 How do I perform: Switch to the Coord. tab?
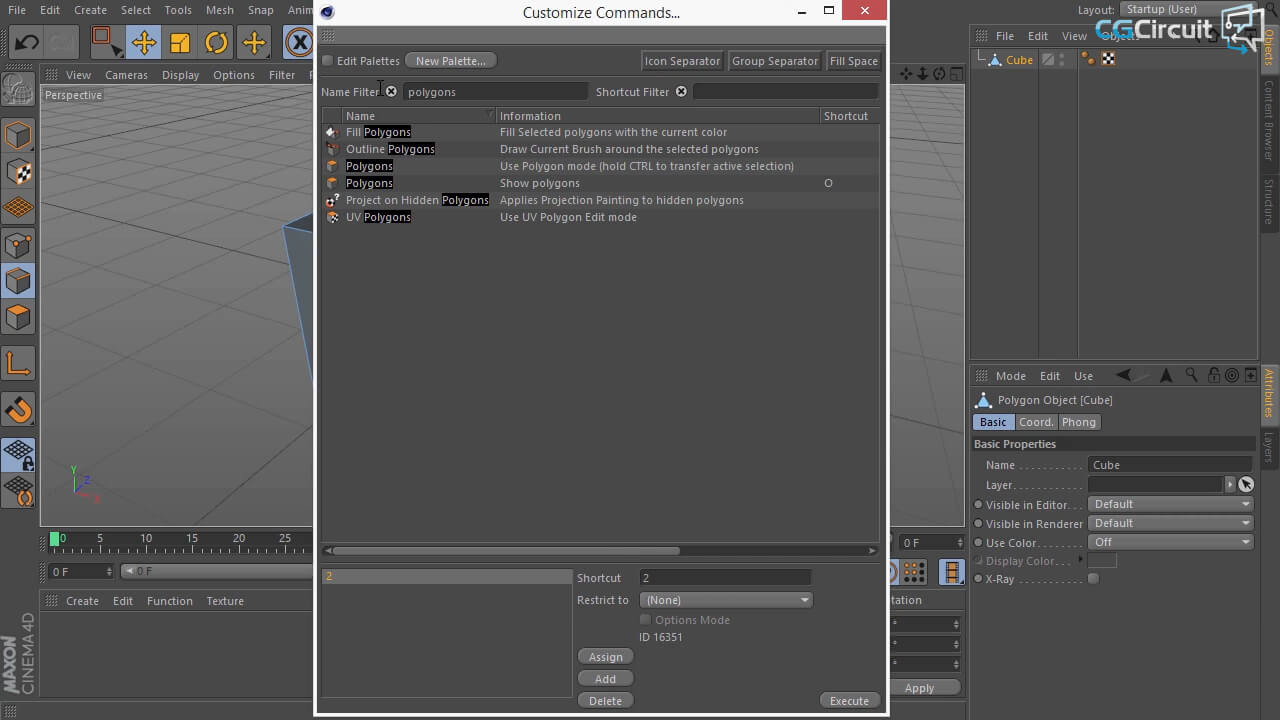(1035, 422)
